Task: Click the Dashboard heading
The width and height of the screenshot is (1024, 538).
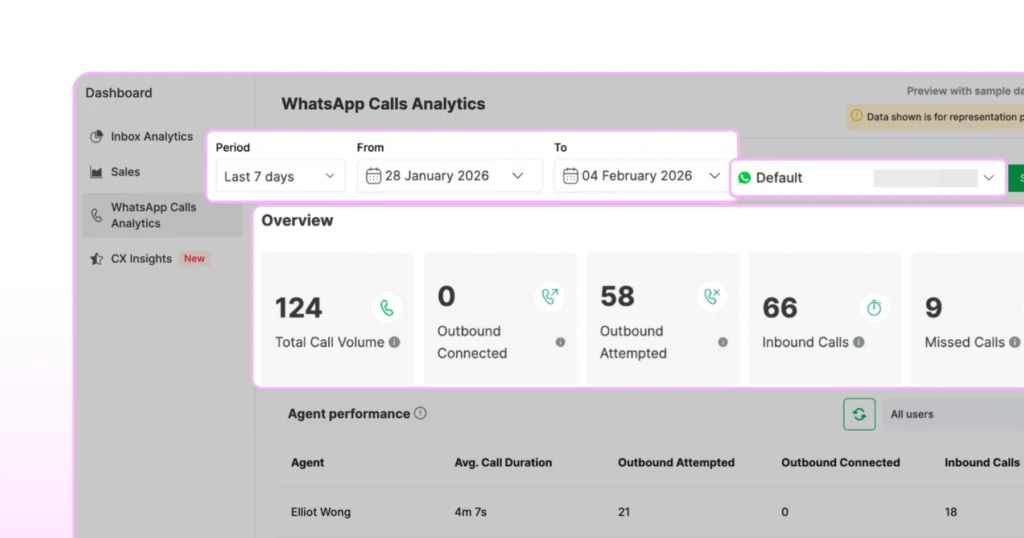Action: click(x=119, y=93)
